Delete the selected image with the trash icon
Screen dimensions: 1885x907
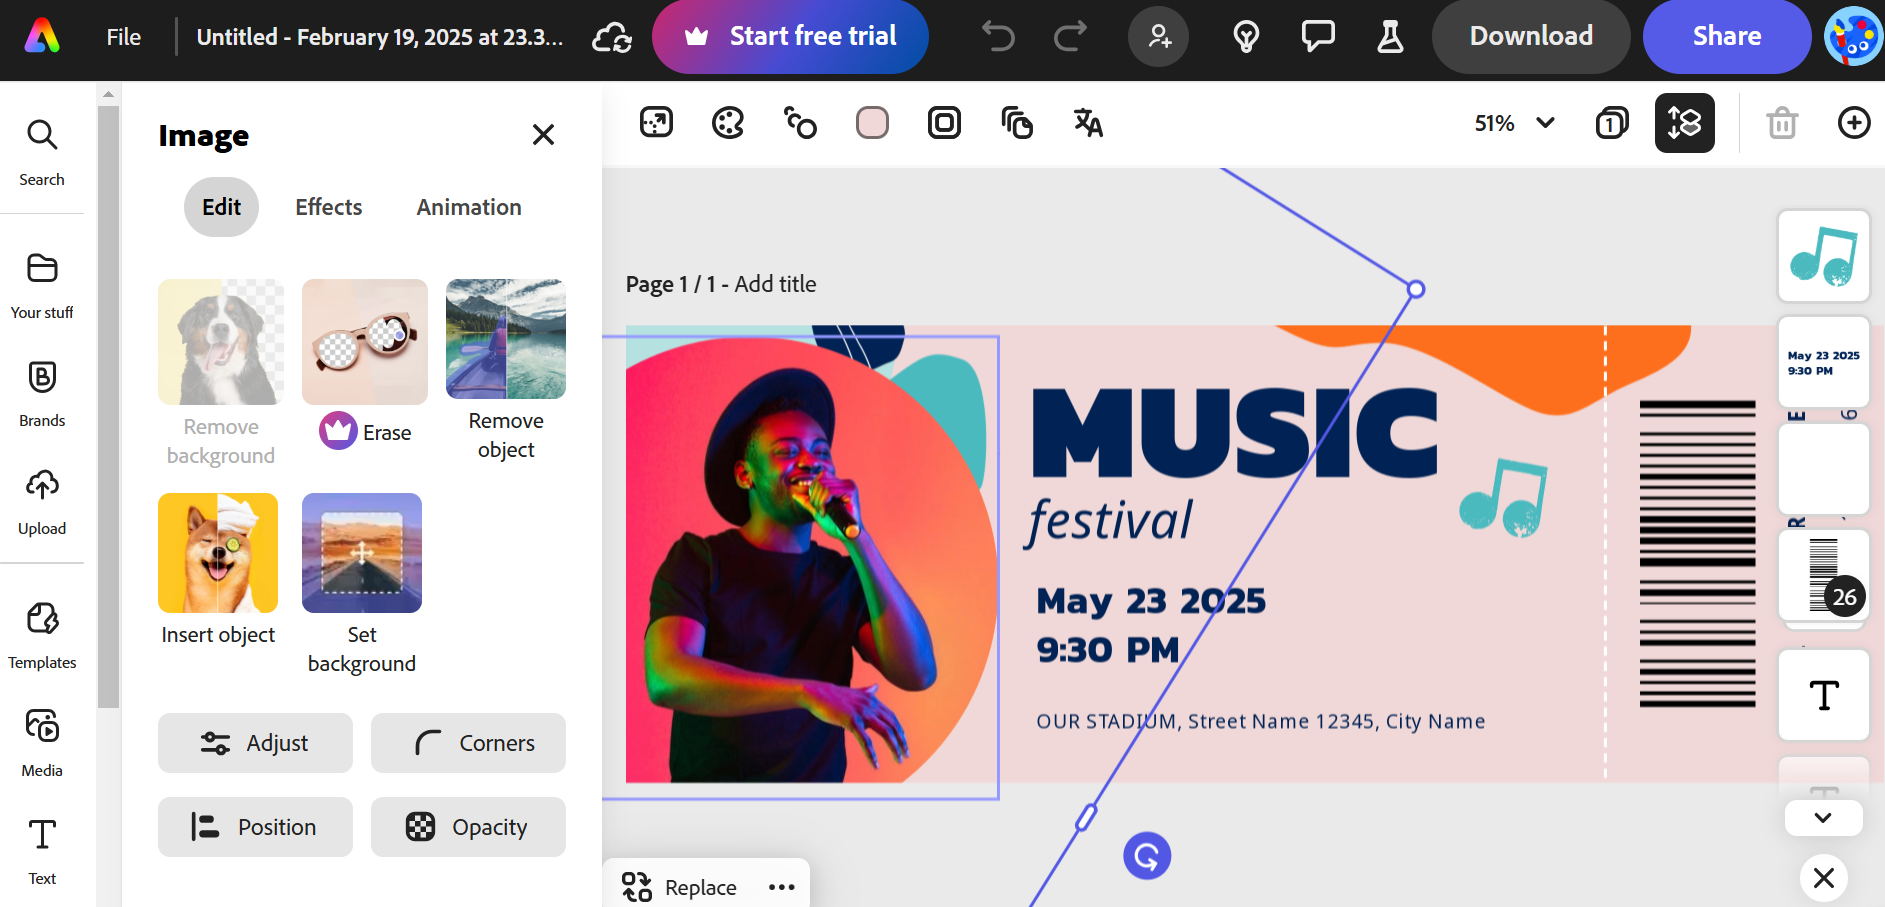coord(1781,123)
